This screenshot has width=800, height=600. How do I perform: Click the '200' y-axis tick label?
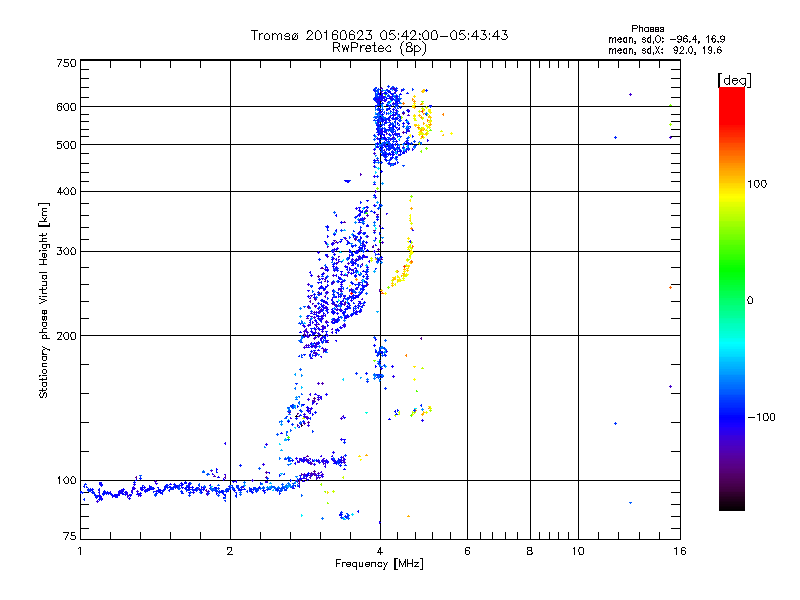tap(66, 336)
